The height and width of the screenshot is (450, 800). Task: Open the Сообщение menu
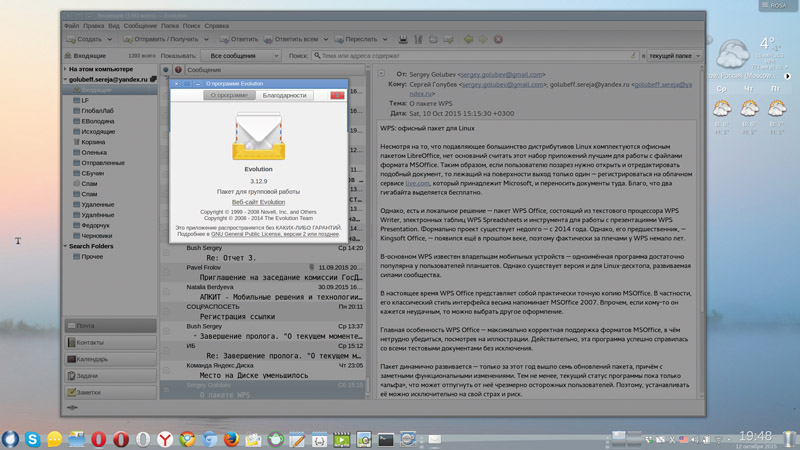[140, 26]
